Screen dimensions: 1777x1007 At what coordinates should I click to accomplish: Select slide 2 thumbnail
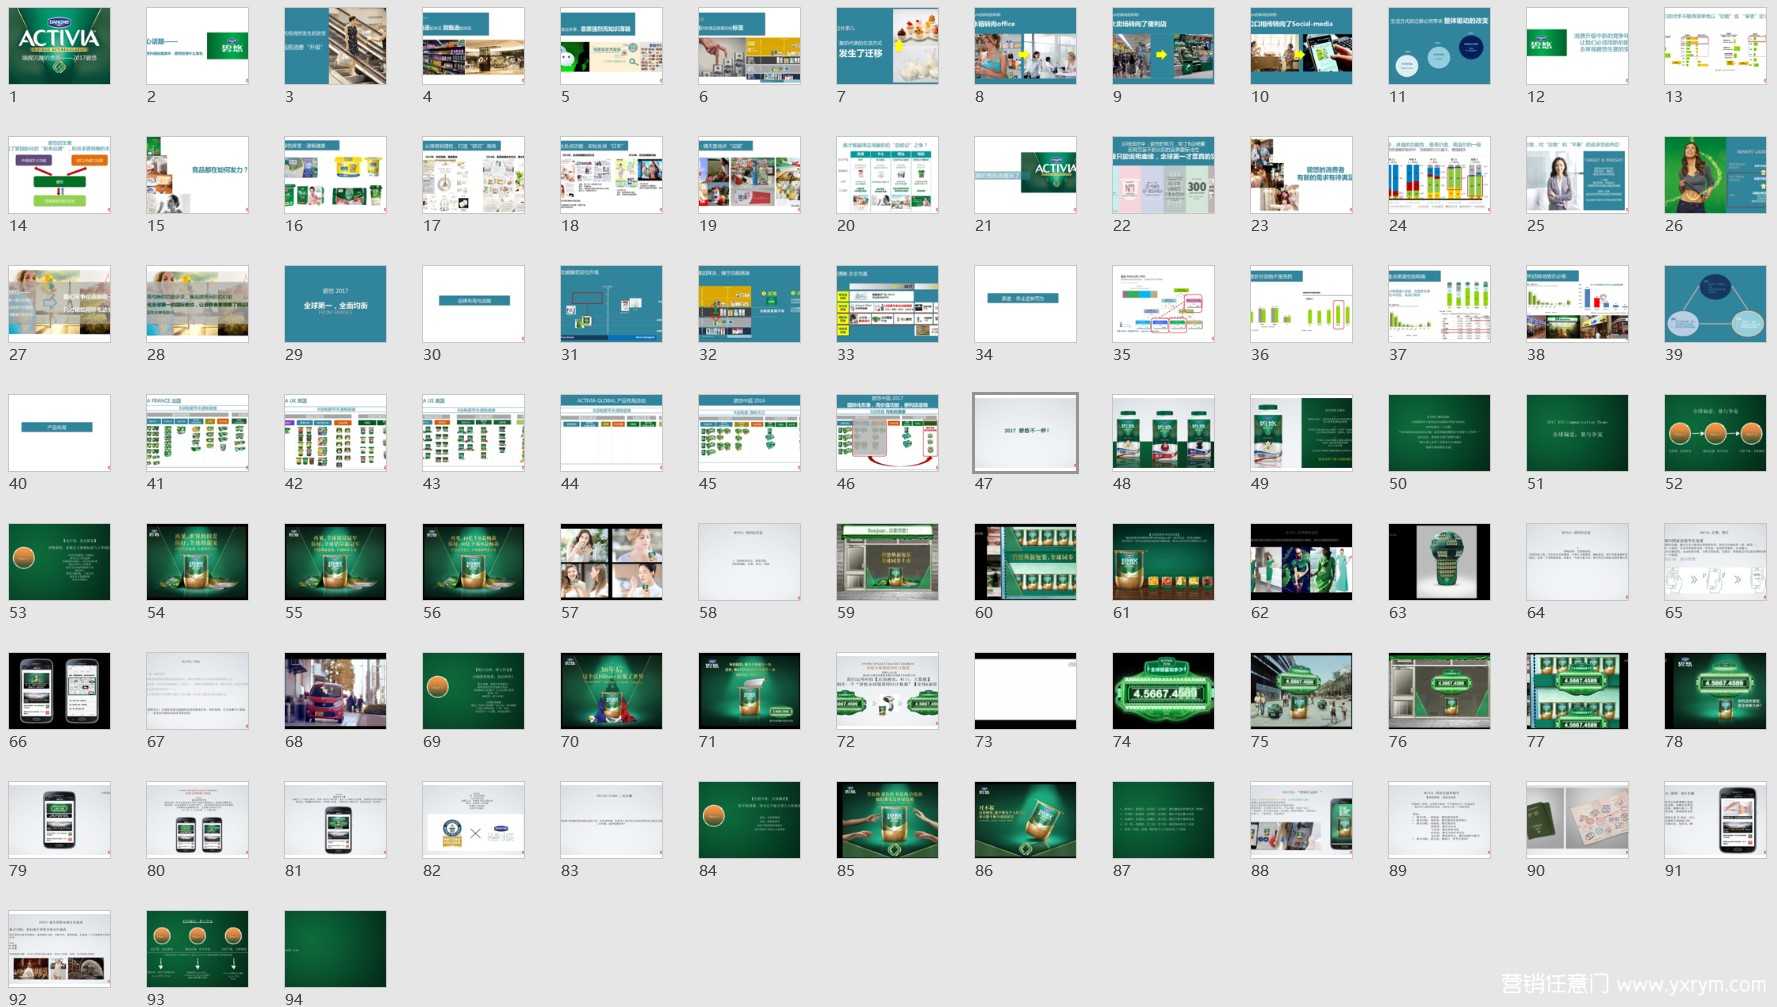click(198, 46)
